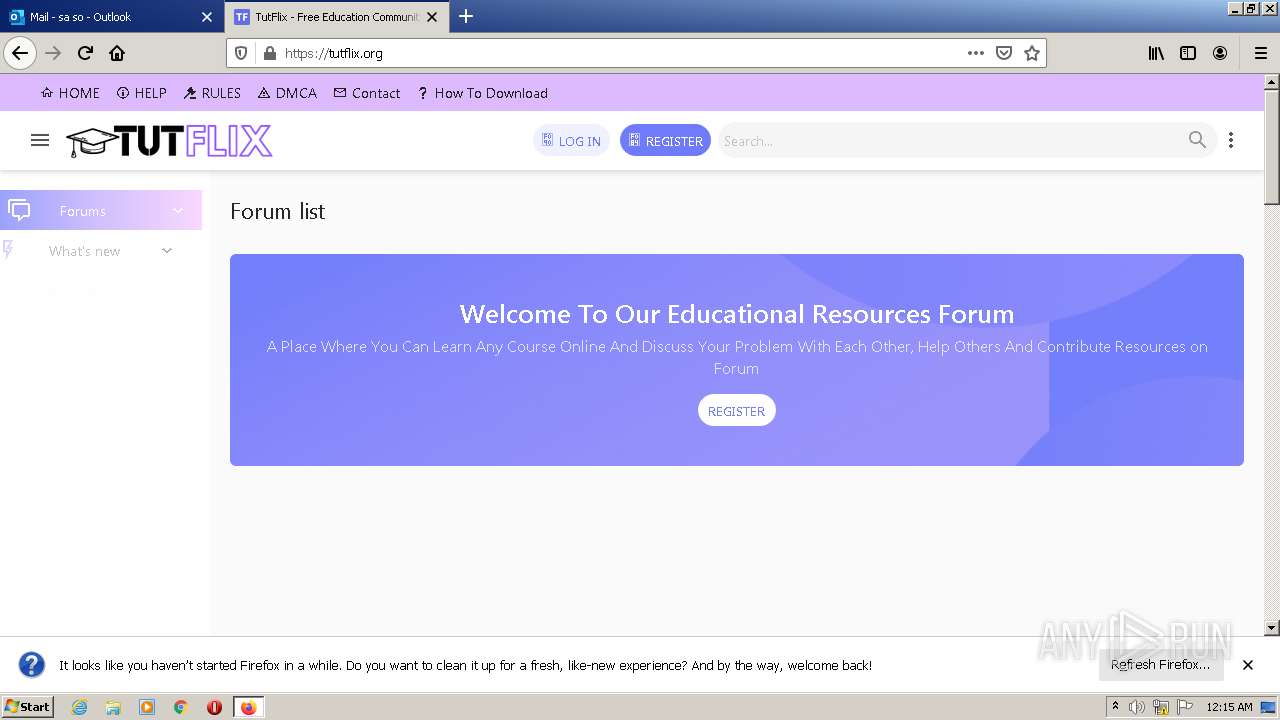Click the REGISTER button in the welcome banner

(736, 411)
